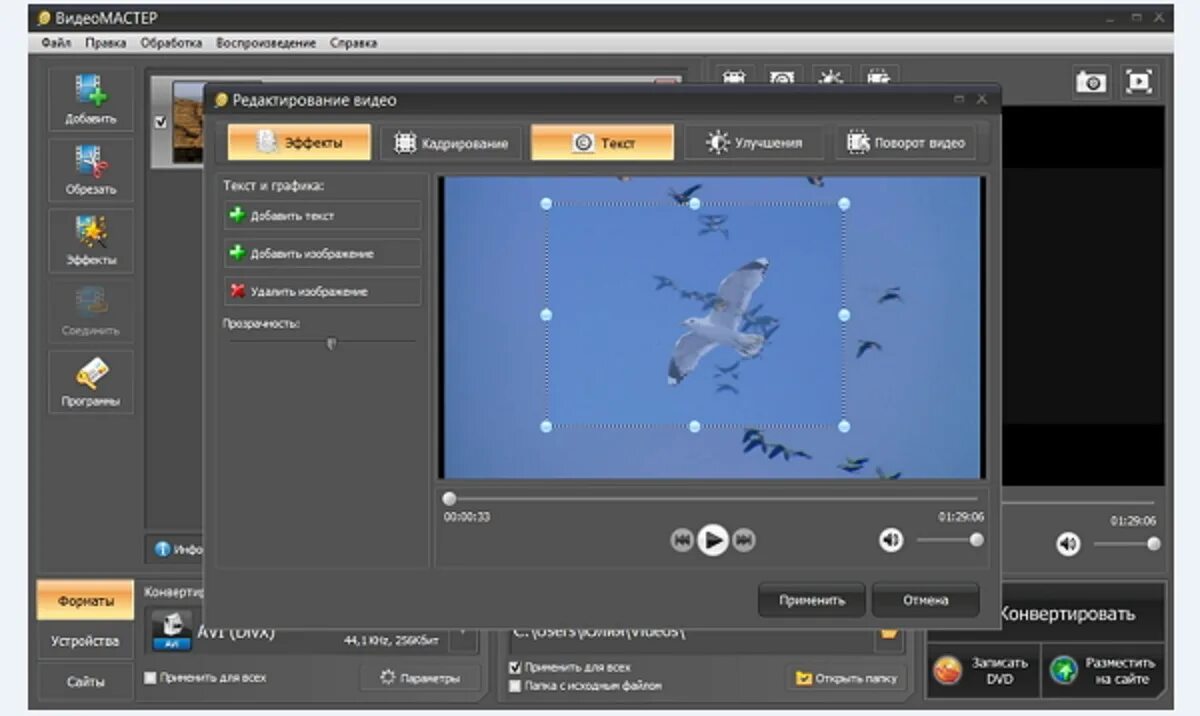Click the 00:00:33 current time label
This screenshot has width=1200, height=716.
click(467, 517)
